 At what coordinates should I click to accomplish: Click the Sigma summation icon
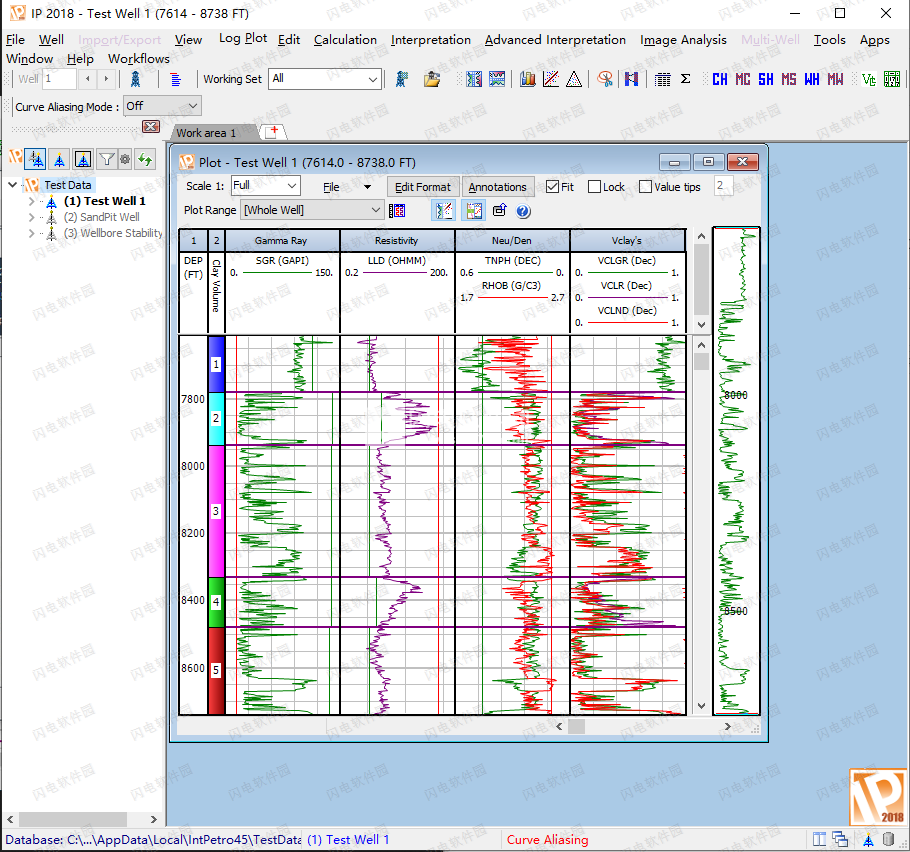tap(685, 79)
